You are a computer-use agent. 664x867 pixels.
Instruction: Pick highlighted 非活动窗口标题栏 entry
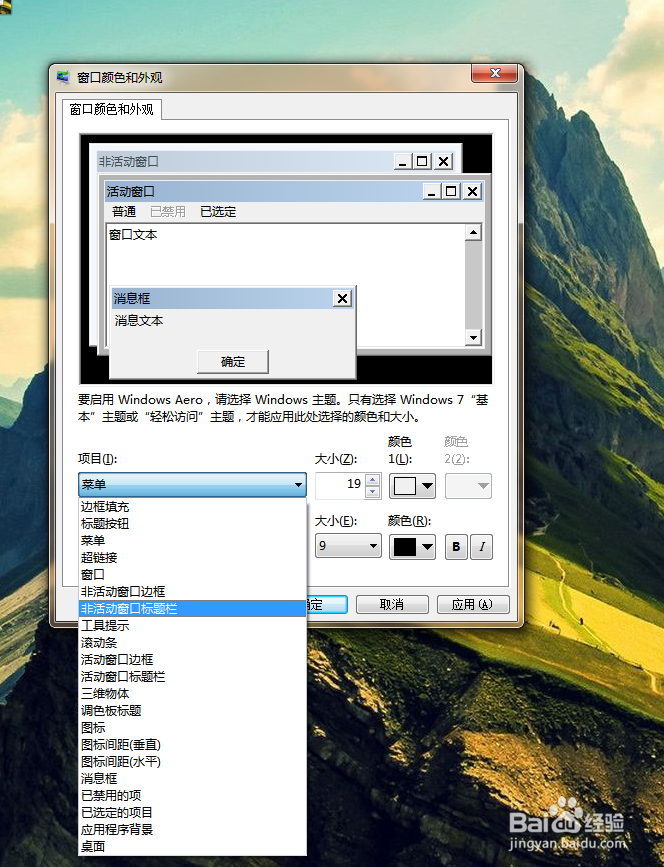point(192,609)
